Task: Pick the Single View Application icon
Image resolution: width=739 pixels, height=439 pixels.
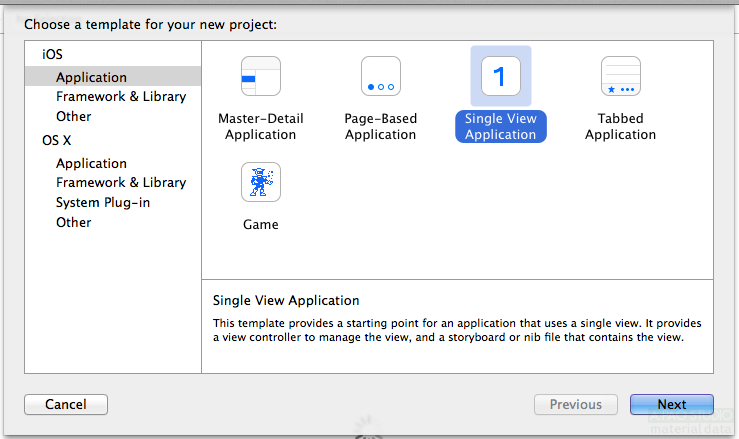Action: pos(501,76)
